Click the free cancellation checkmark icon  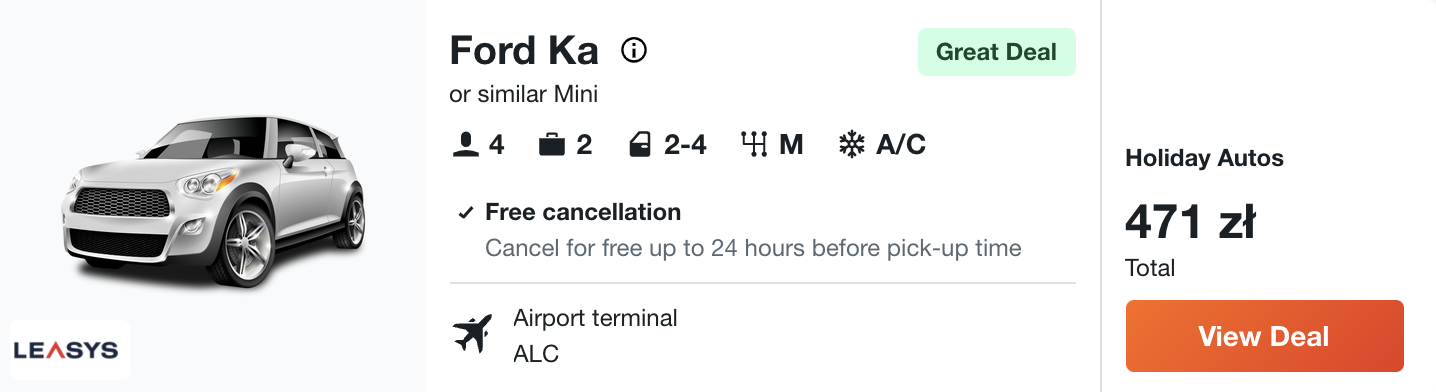[x=465, y=213]
